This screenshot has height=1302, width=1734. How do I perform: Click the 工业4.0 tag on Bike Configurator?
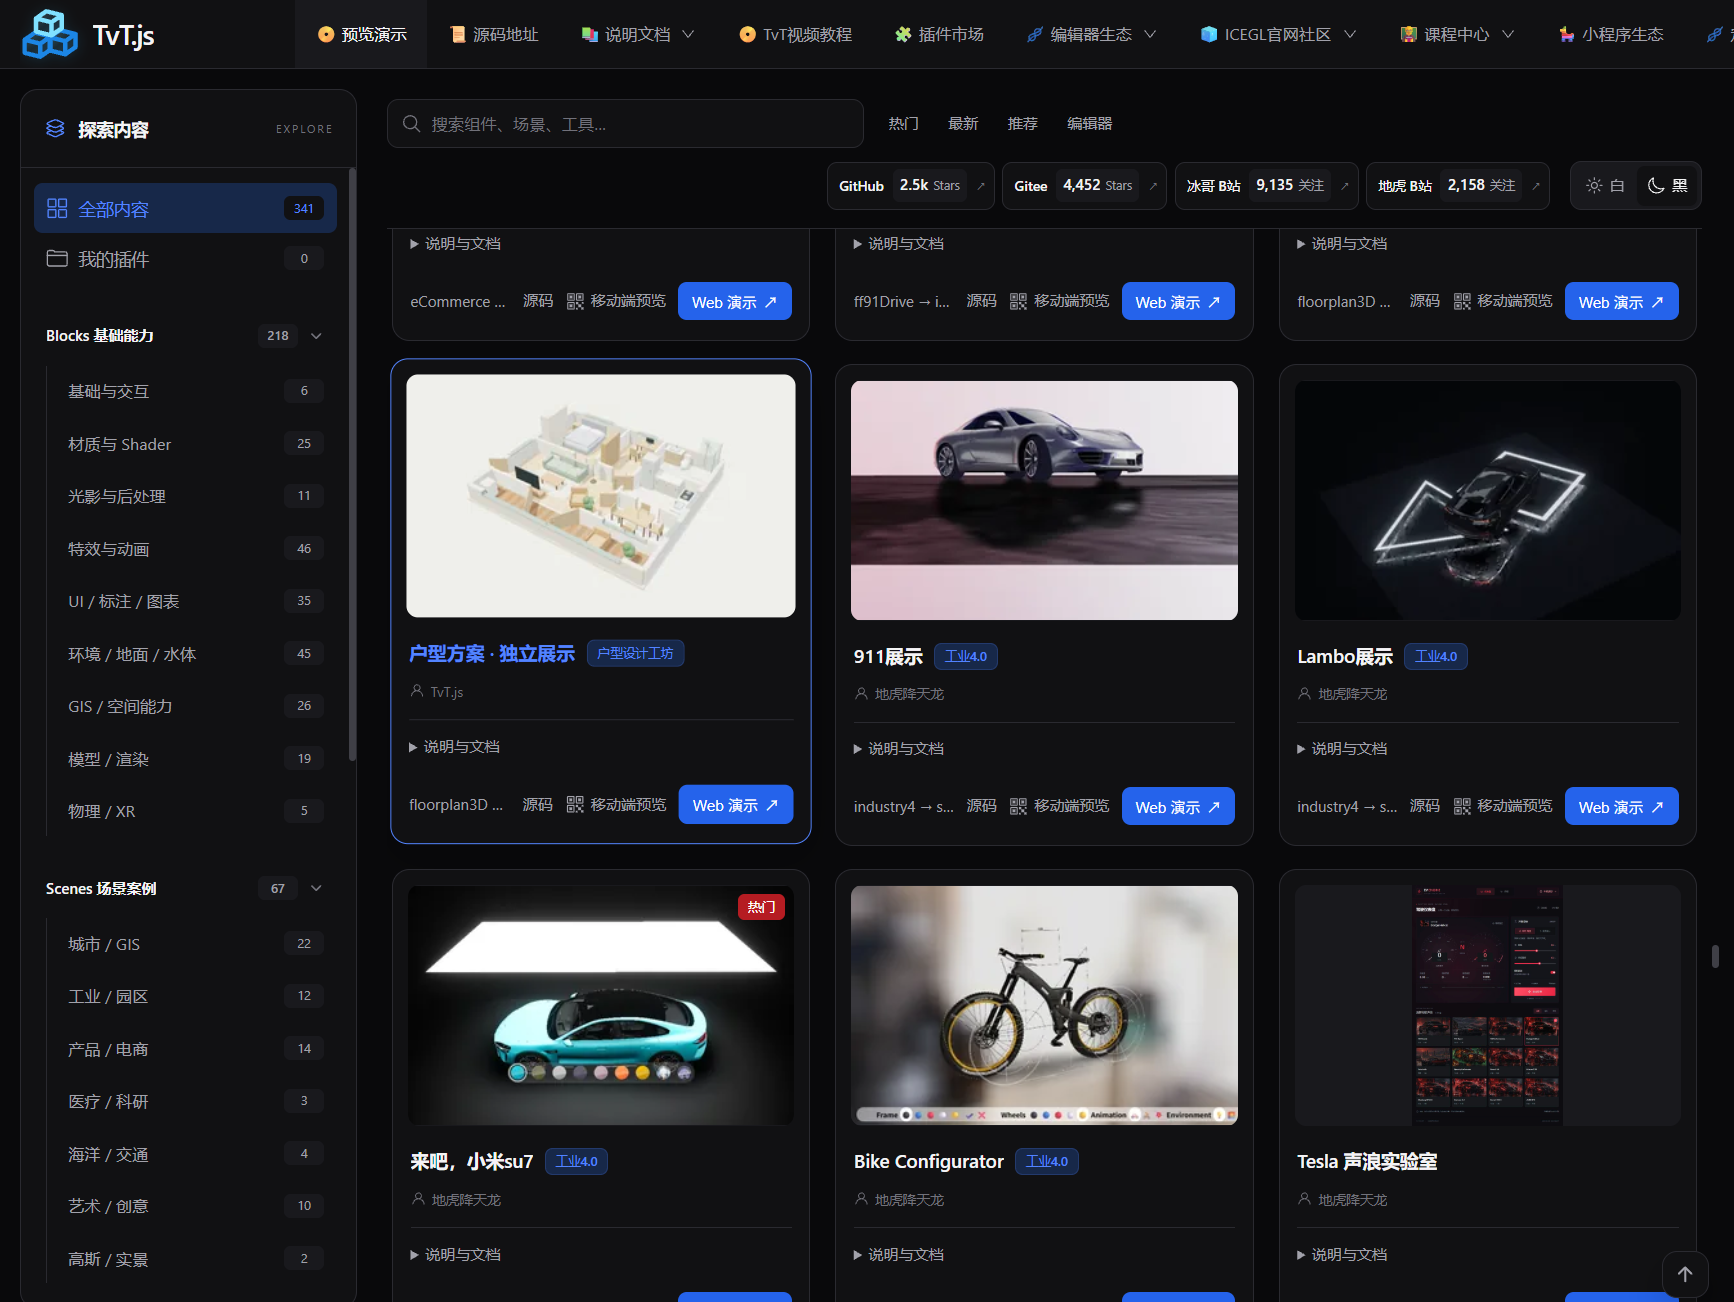1047,1161
